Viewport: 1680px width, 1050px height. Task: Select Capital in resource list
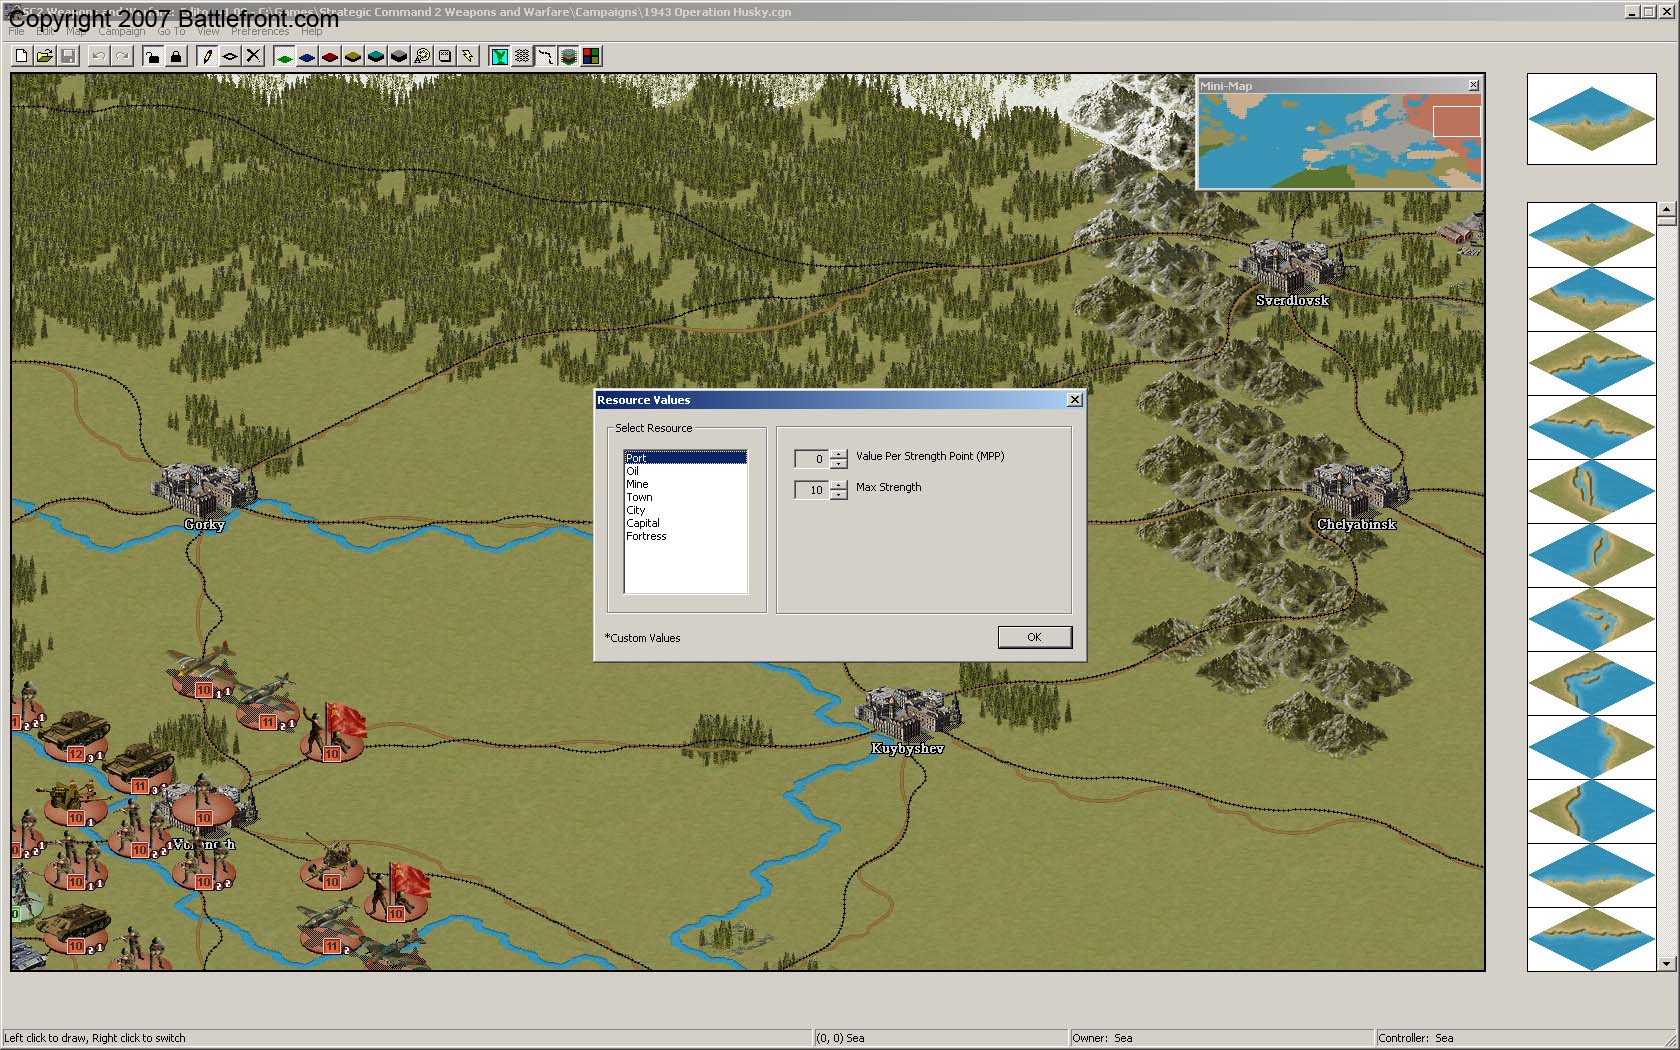pyautogui.click(x=643, y=523)
